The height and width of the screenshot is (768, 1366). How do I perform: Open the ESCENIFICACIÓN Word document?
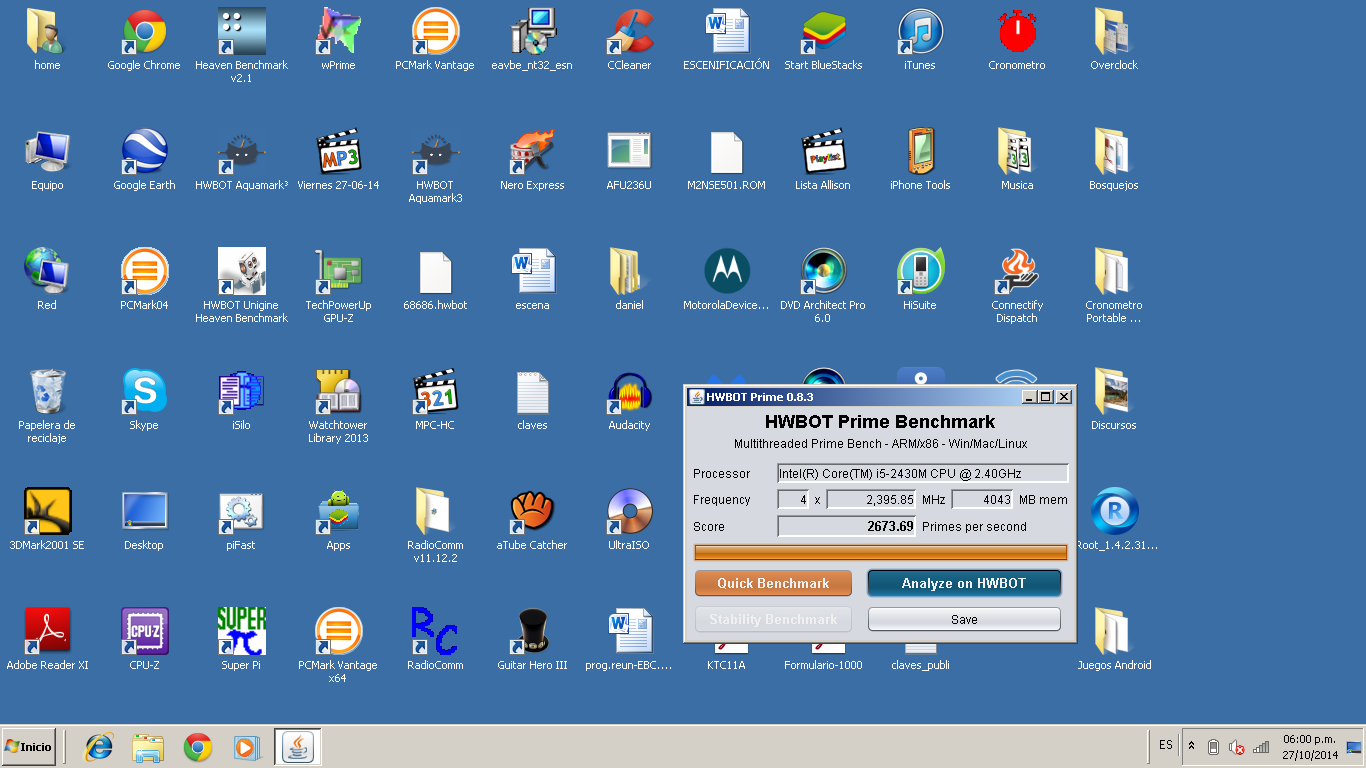click(726, 40)
